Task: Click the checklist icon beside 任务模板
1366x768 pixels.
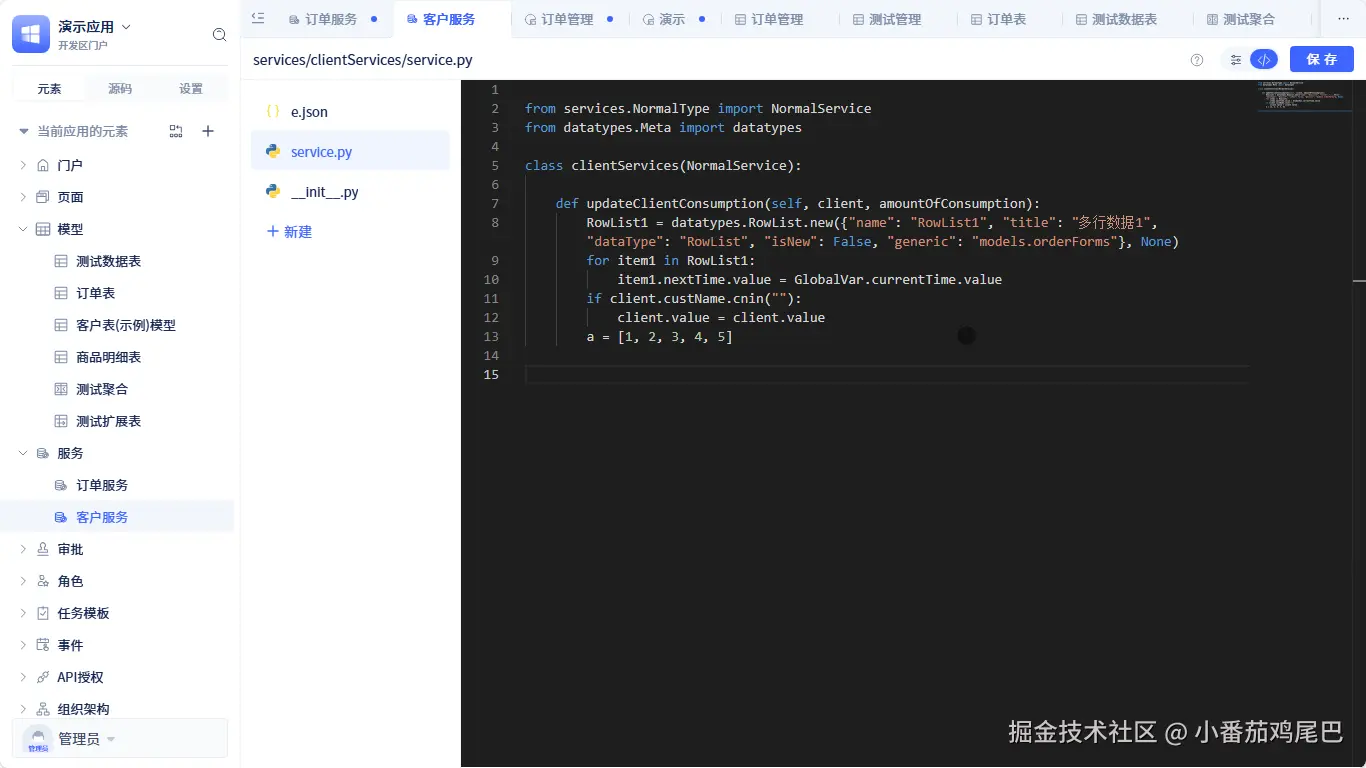Action: coord(42,613)
